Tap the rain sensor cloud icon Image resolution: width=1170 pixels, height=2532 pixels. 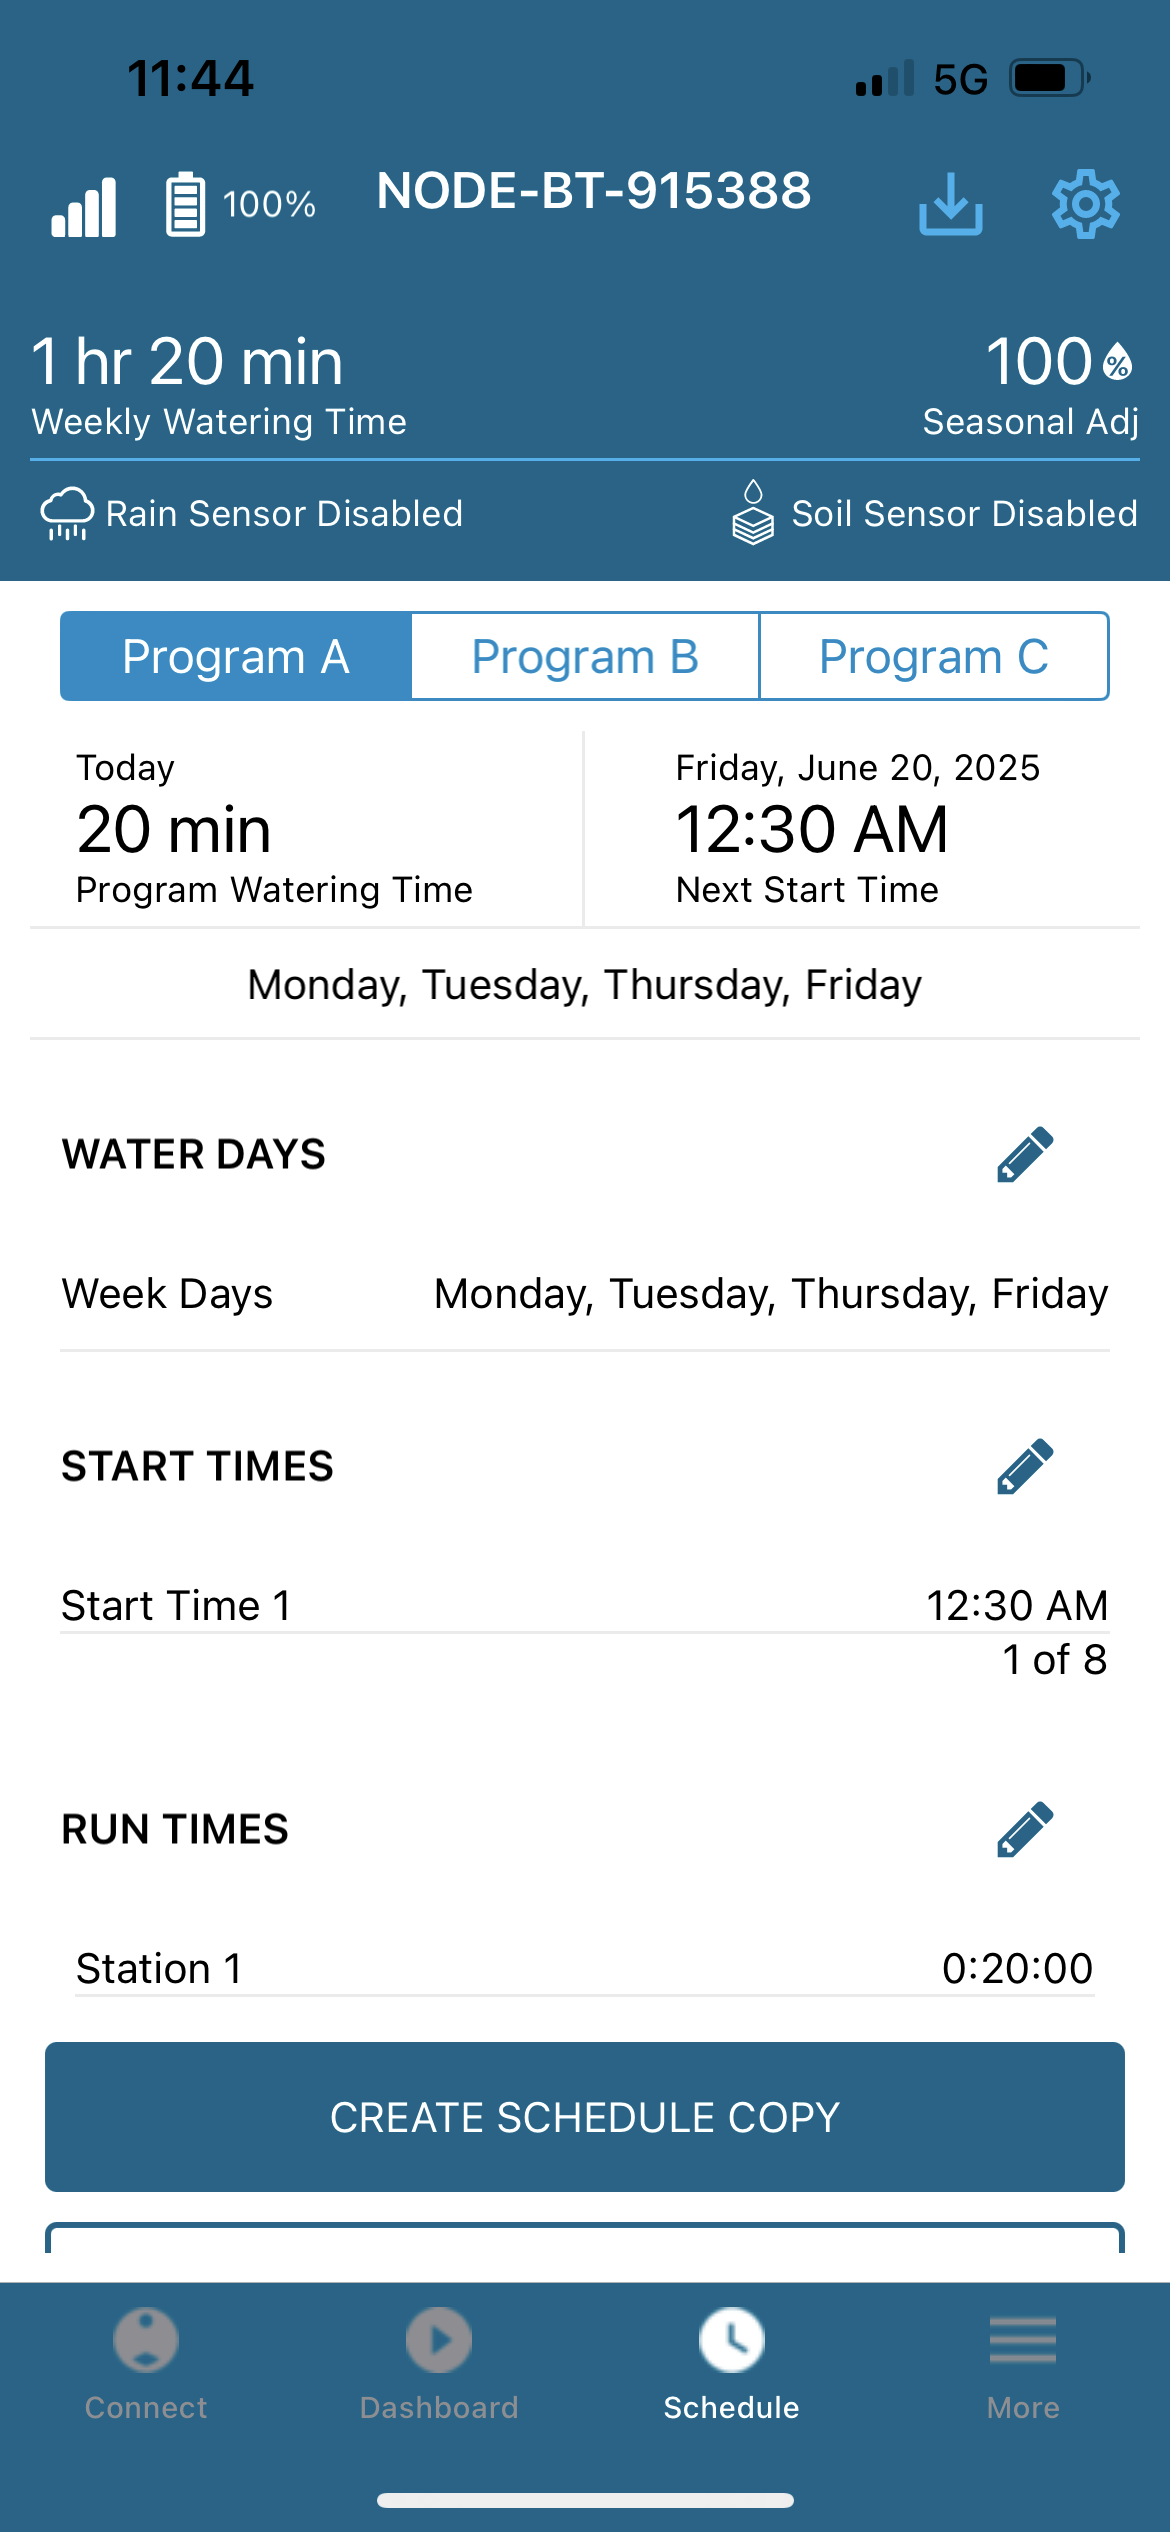point(67,514)
